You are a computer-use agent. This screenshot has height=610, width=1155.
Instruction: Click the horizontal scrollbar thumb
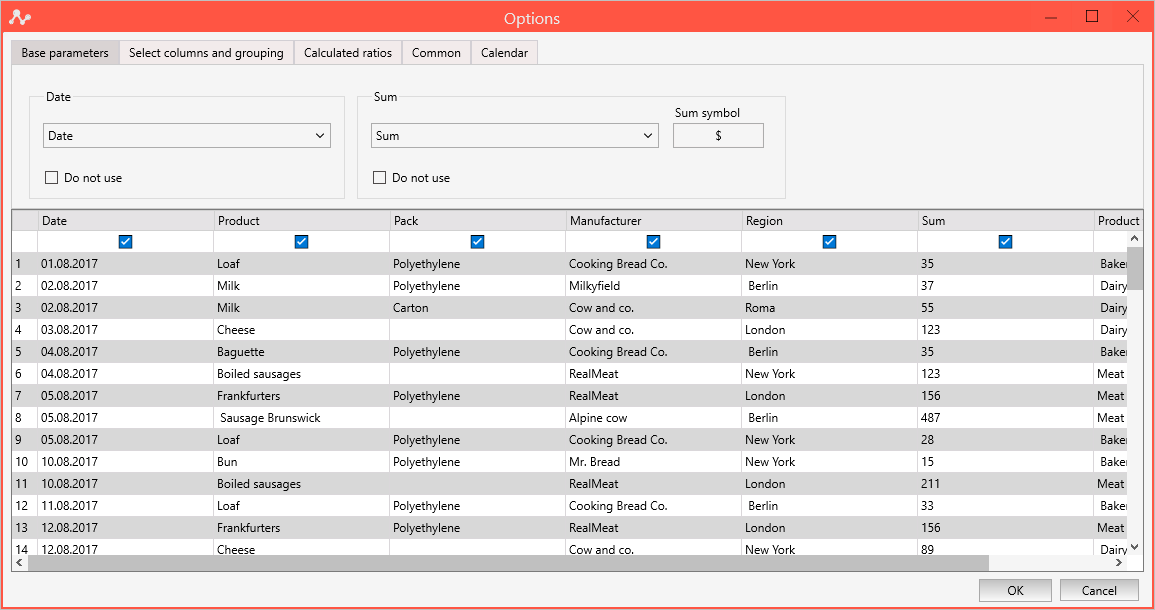point(508,562)
